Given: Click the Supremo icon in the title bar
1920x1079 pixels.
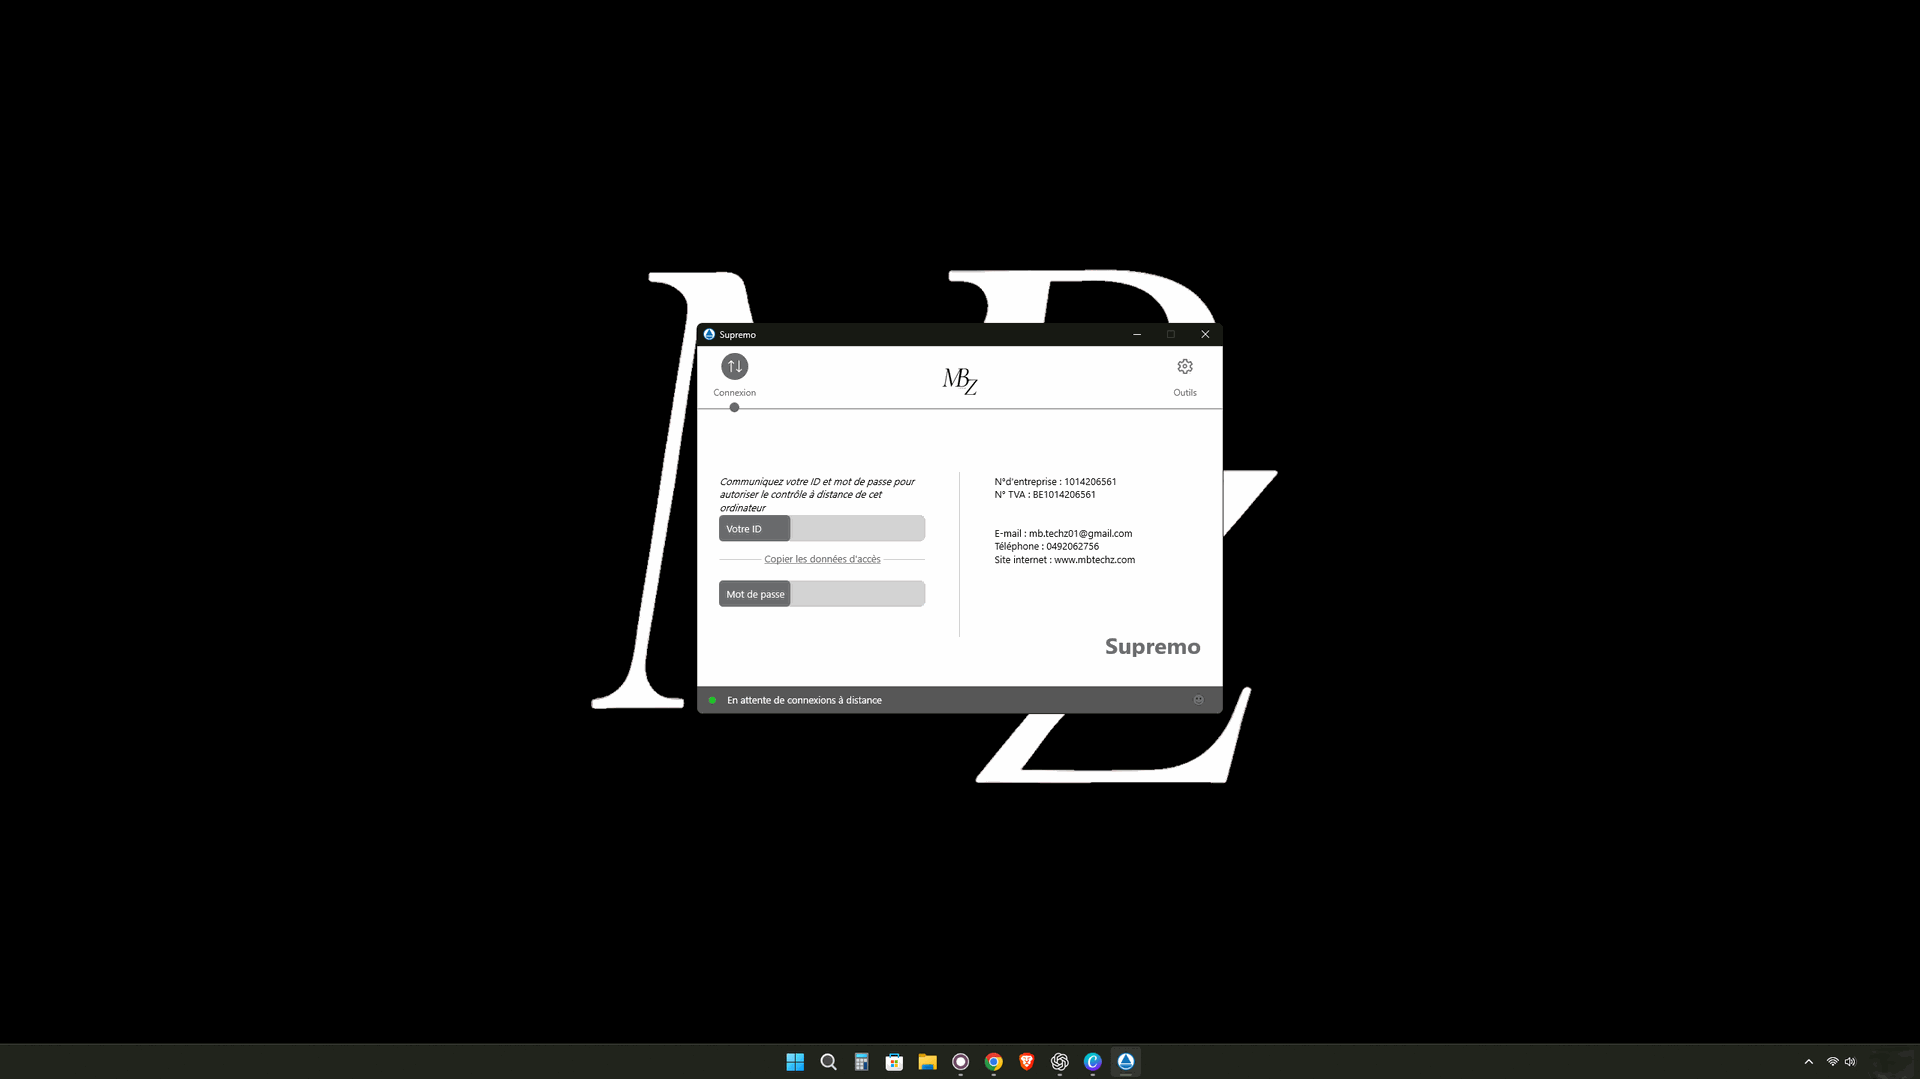Looking at the screenshot, I should (x=709, y=335).
